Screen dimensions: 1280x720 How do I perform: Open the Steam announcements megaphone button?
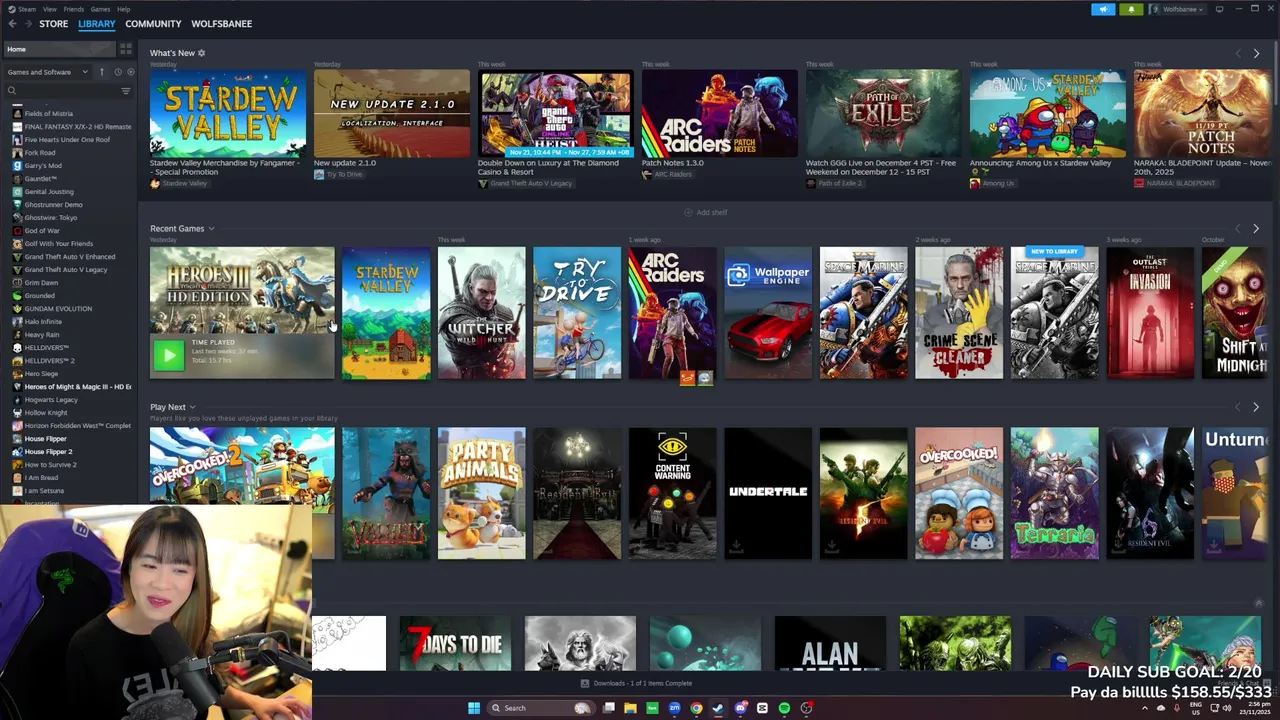(x=1103, y=9)
